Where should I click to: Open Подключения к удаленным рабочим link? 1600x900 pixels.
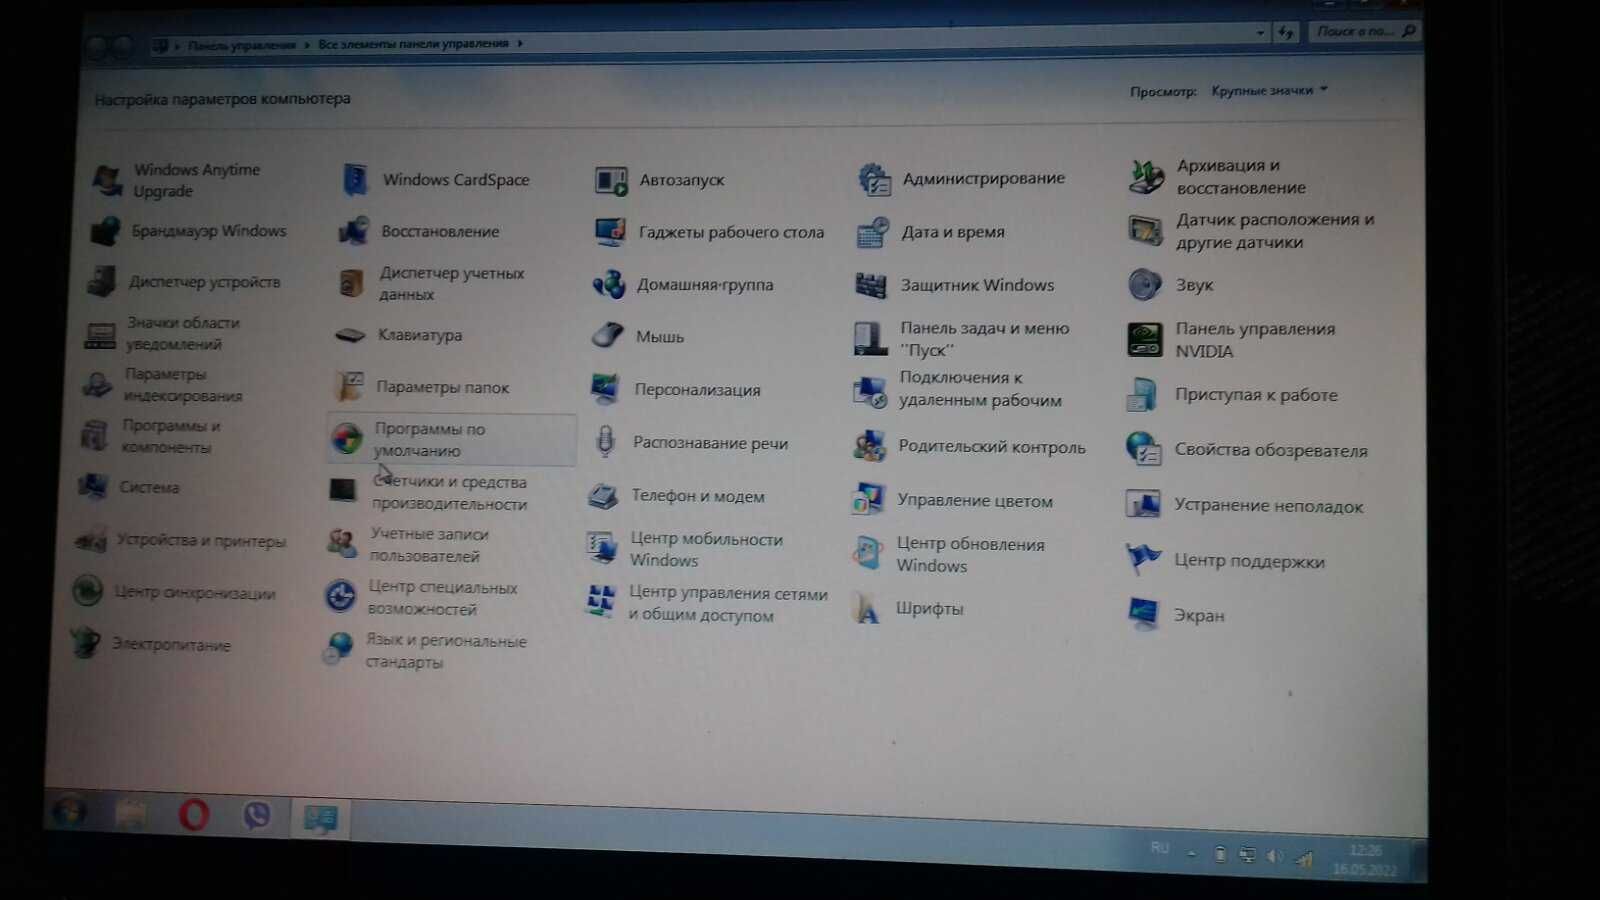[x=980, y=388]
